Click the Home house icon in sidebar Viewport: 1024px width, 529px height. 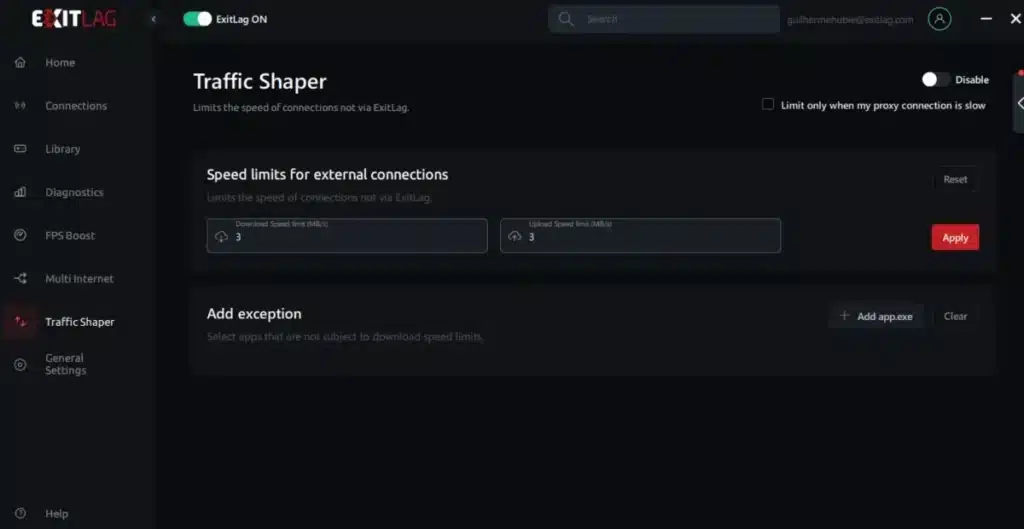pos(20,63)
